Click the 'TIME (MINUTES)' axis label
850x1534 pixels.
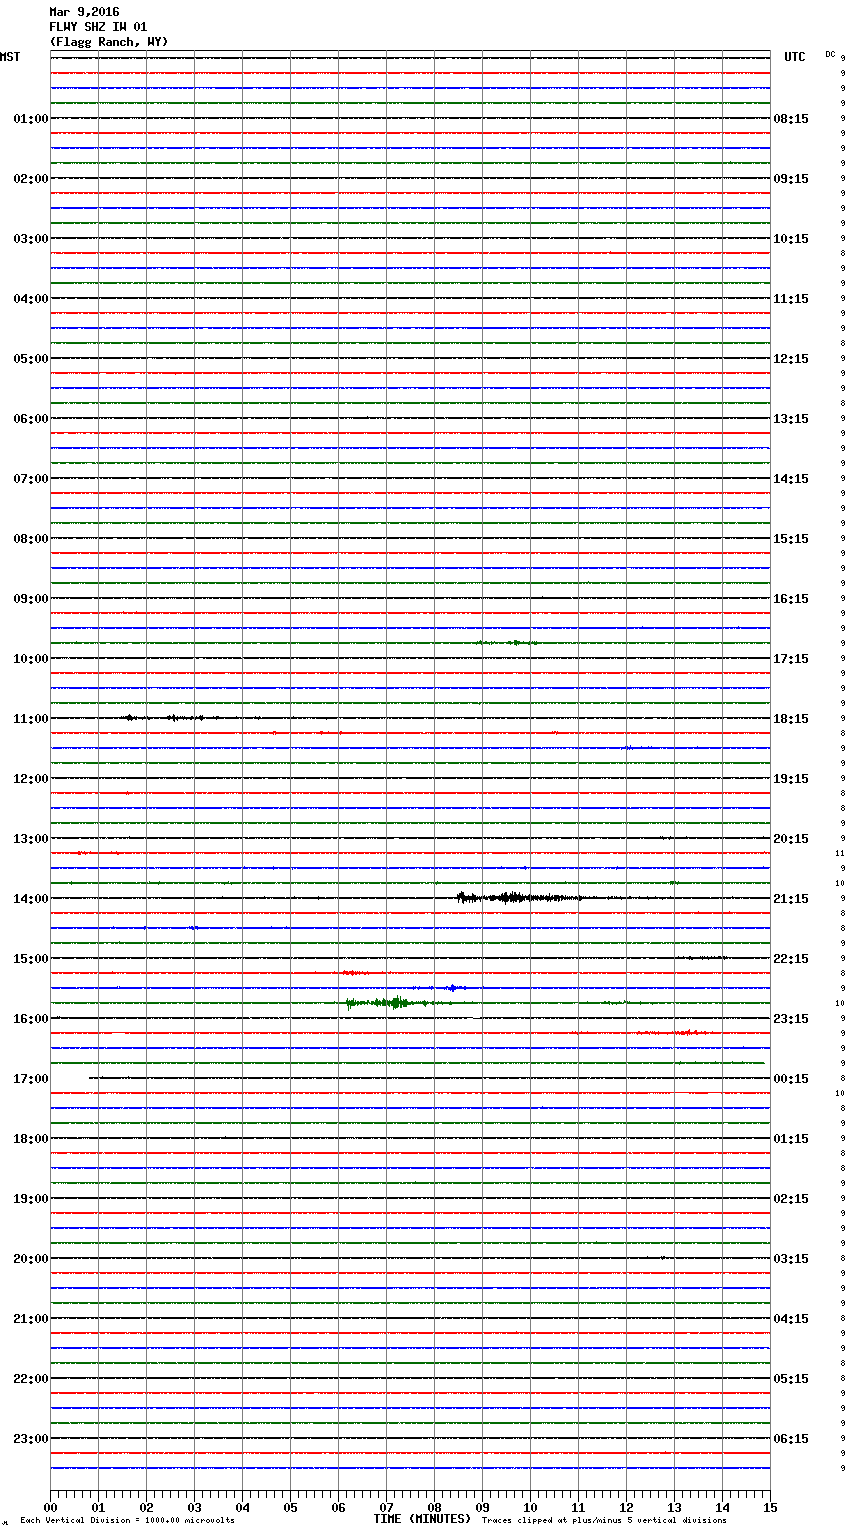click(422, 1519)
